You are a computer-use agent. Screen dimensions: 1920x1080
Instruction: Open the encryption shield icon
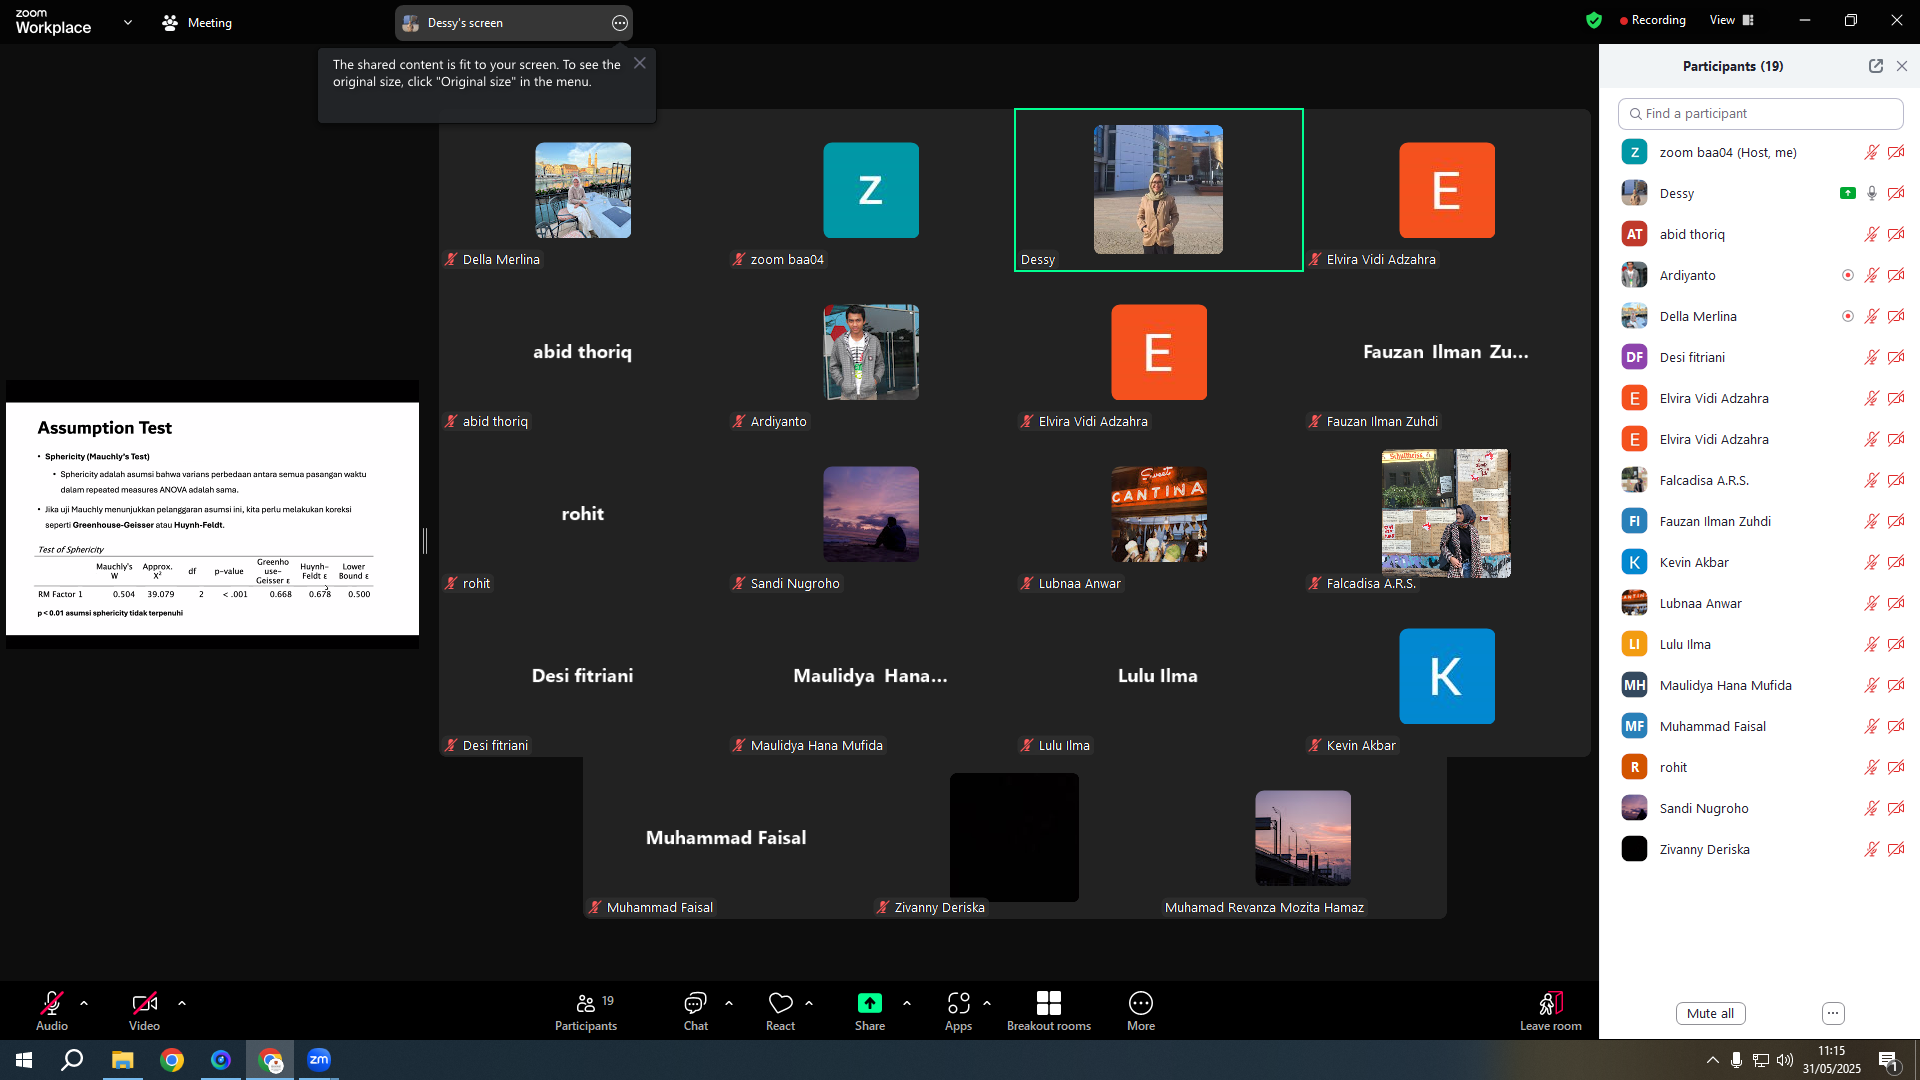(x=1594, y=20)
